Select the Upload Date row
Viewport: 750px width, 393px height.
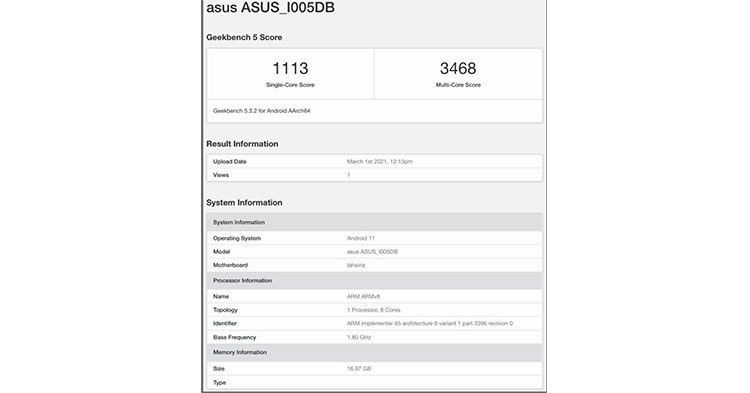tap(375, 162)
